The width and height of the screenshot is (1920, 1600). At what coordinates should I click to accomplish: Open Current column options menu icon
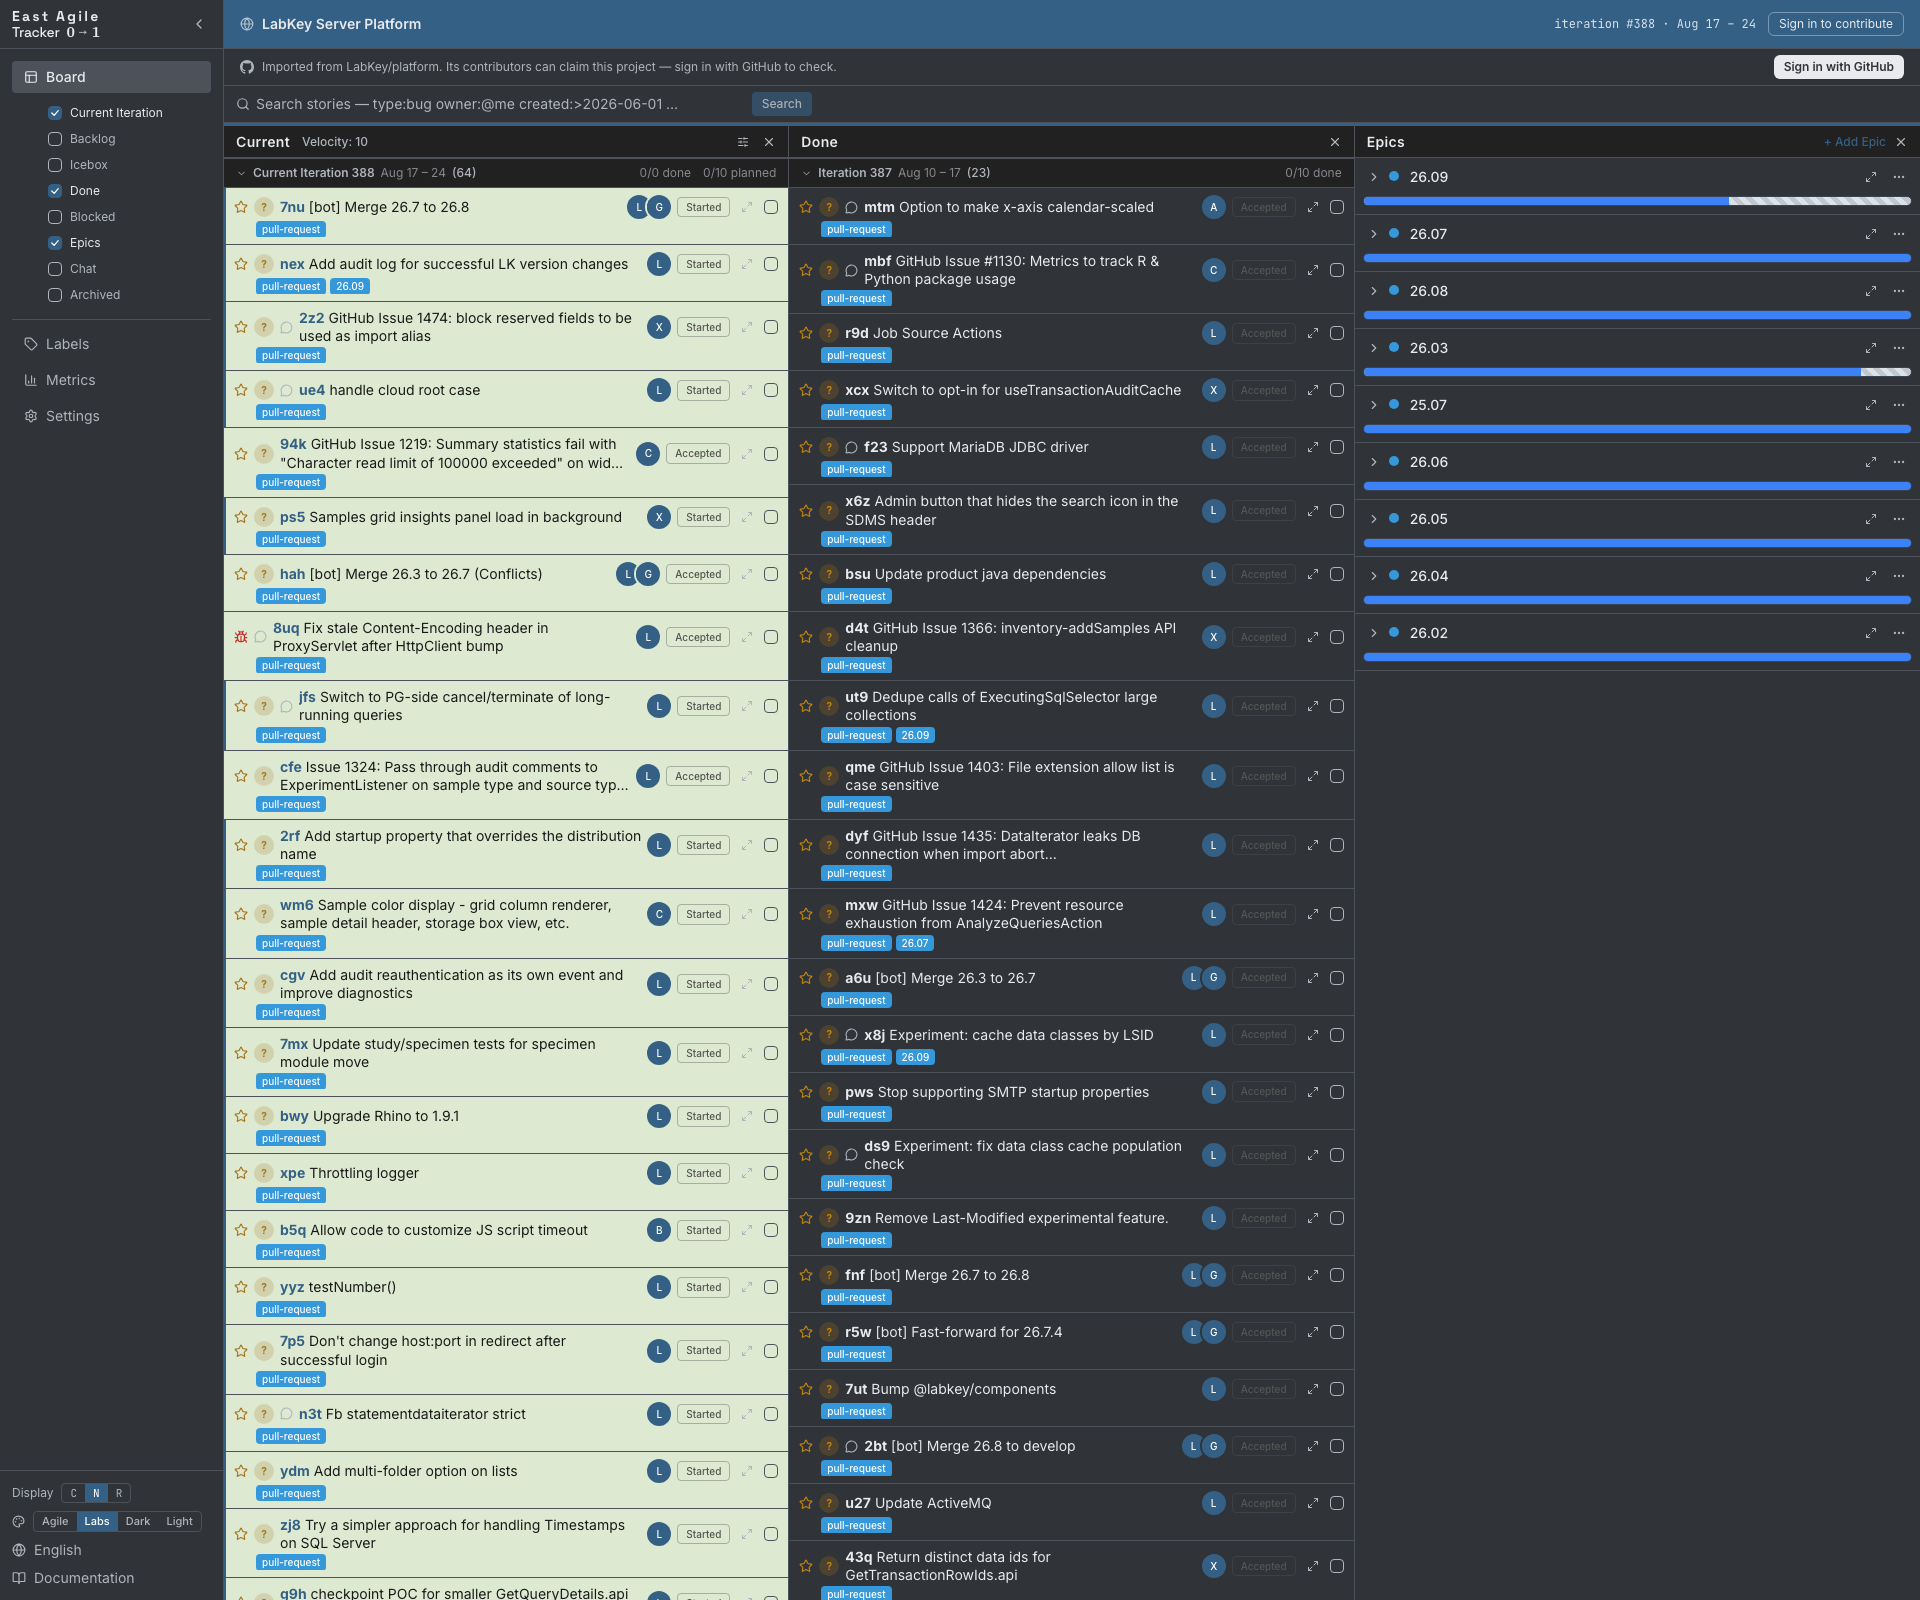tap(743, 142)
